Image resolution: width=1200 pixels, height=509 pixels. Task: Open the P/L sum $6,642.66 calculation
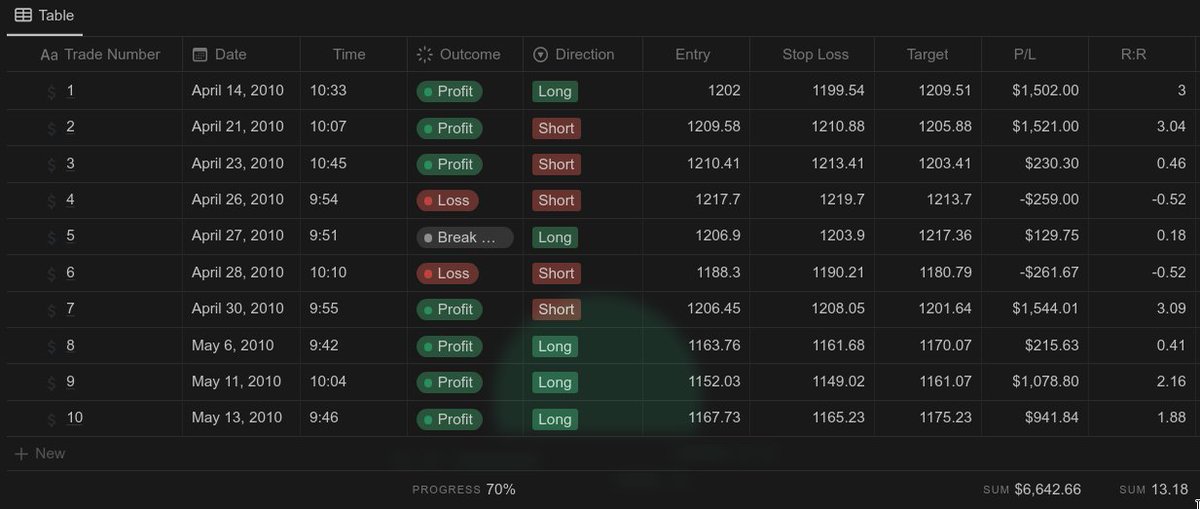[1032, 489]
